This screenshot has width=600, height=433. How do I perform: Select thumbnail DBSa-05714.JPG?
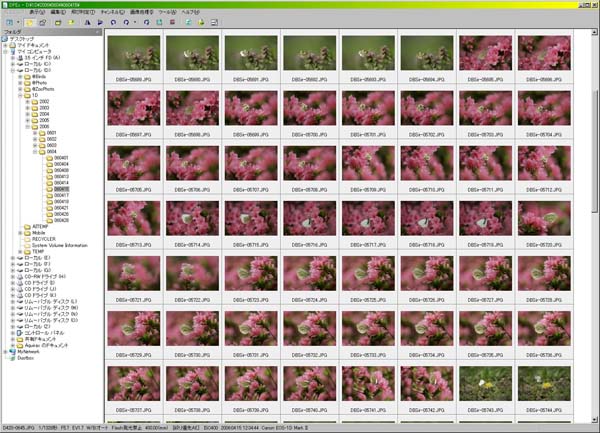point(192,218)
